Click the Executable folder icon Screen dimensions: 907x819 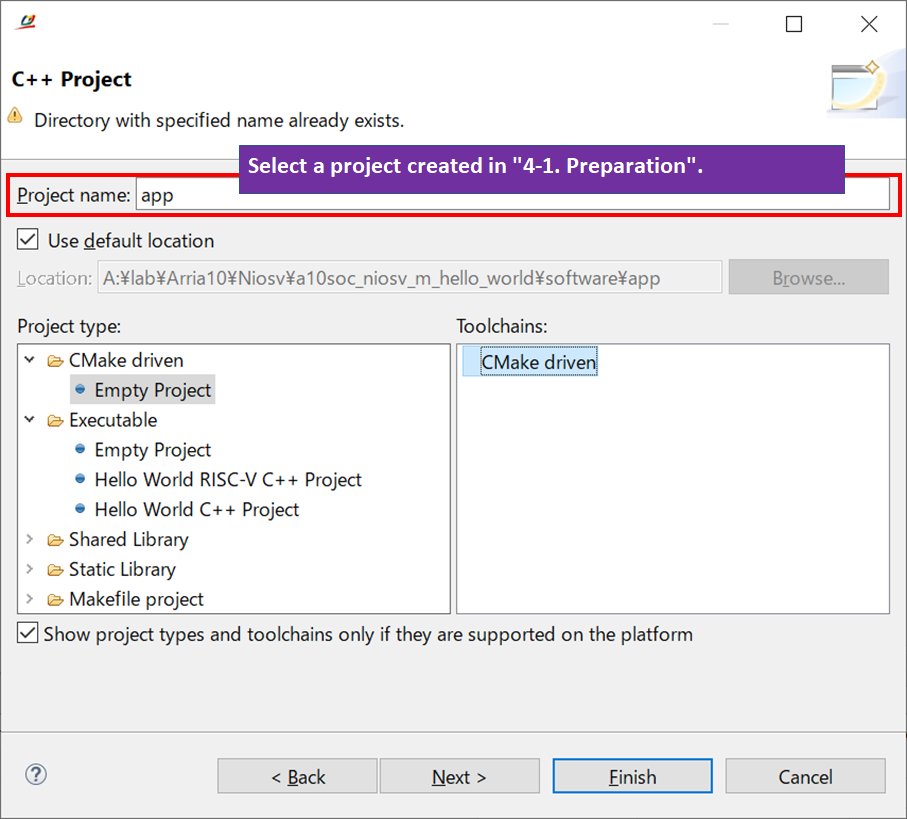[56, 420]
